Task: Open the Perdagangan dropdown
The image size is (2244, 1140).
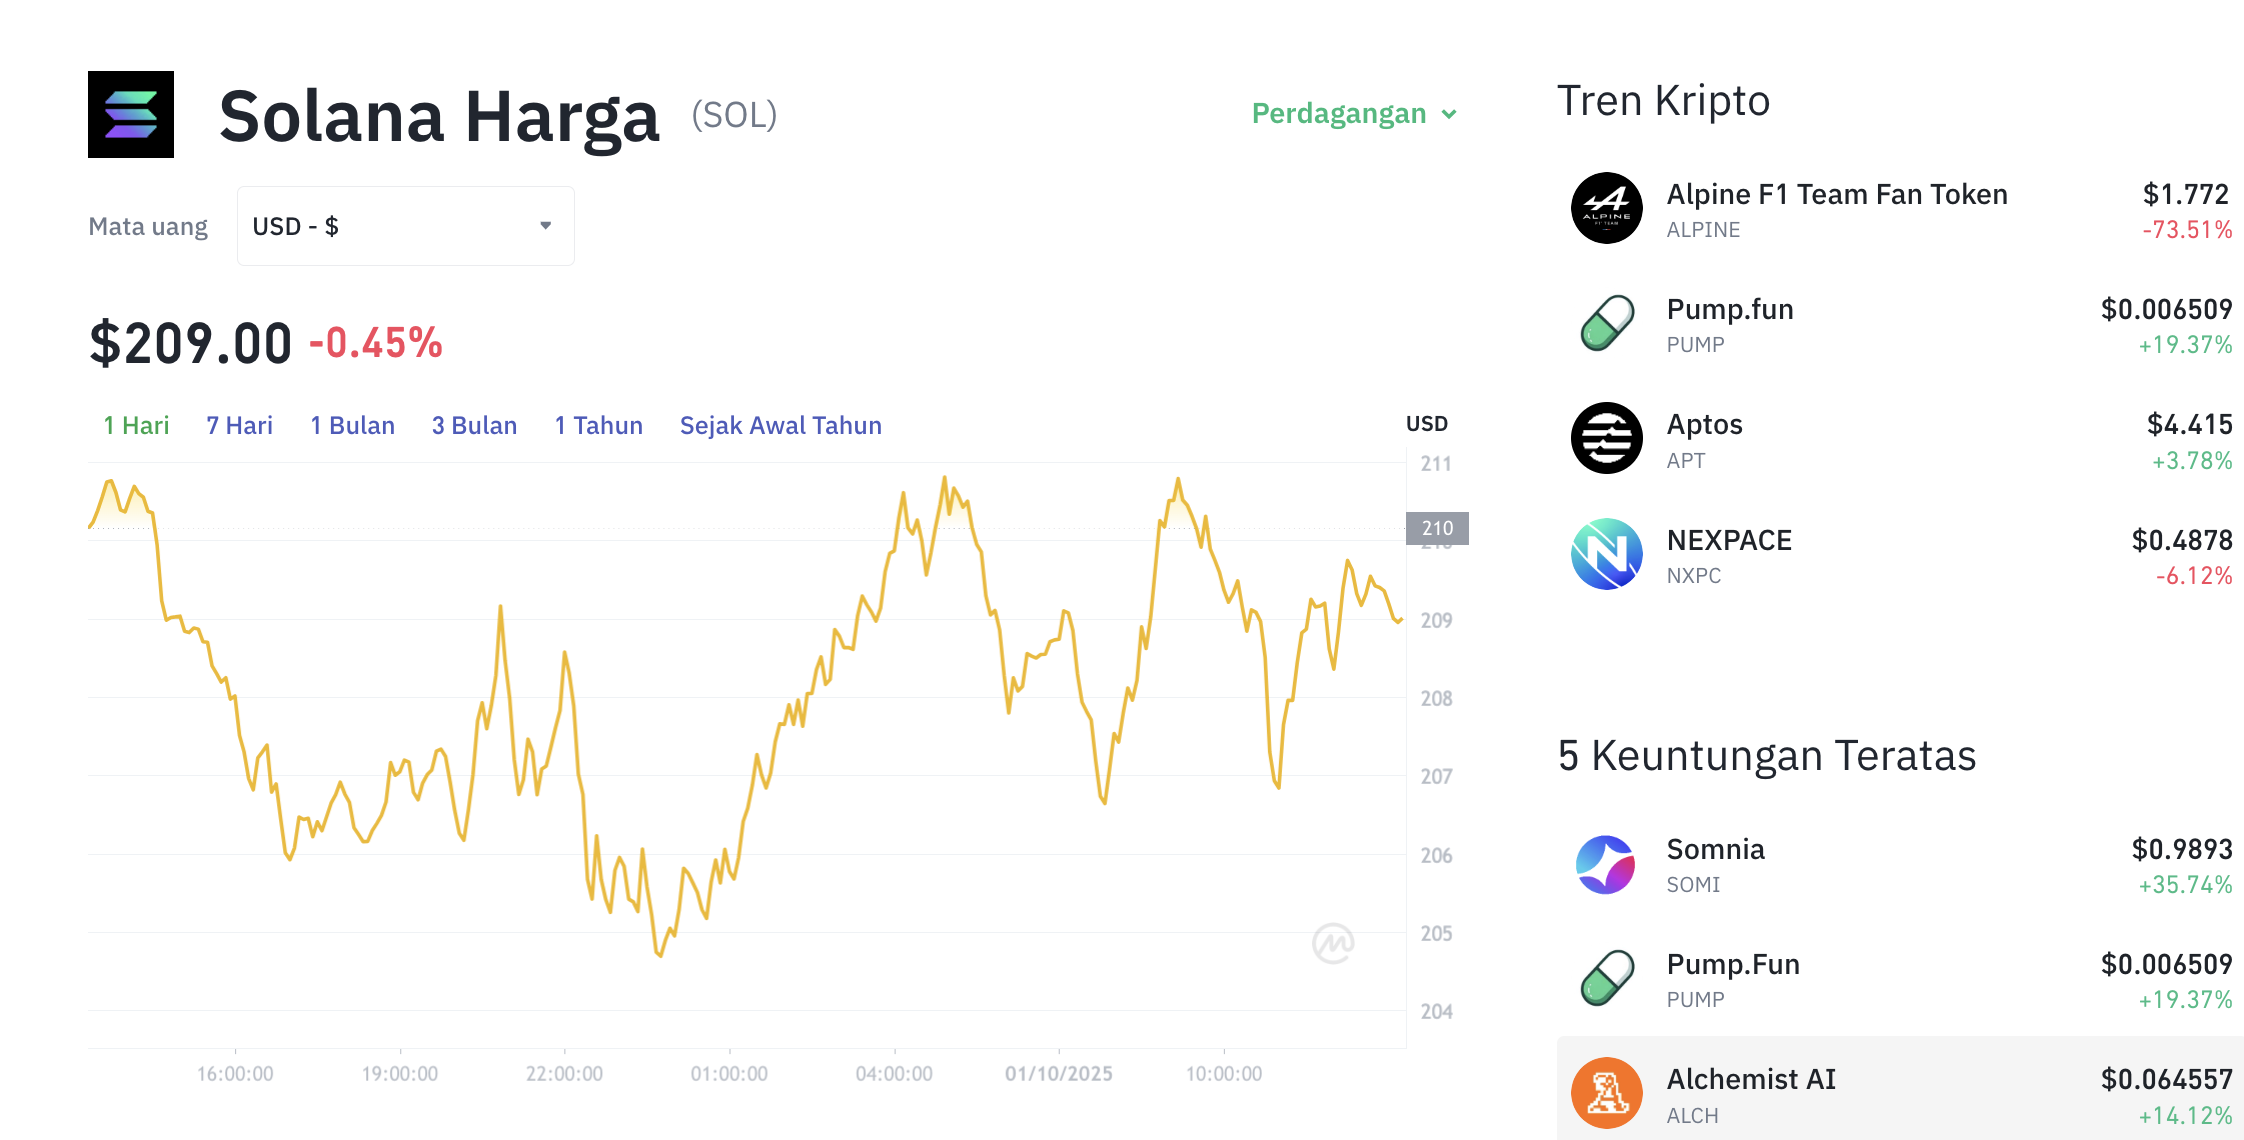Action: (1354, 114)
